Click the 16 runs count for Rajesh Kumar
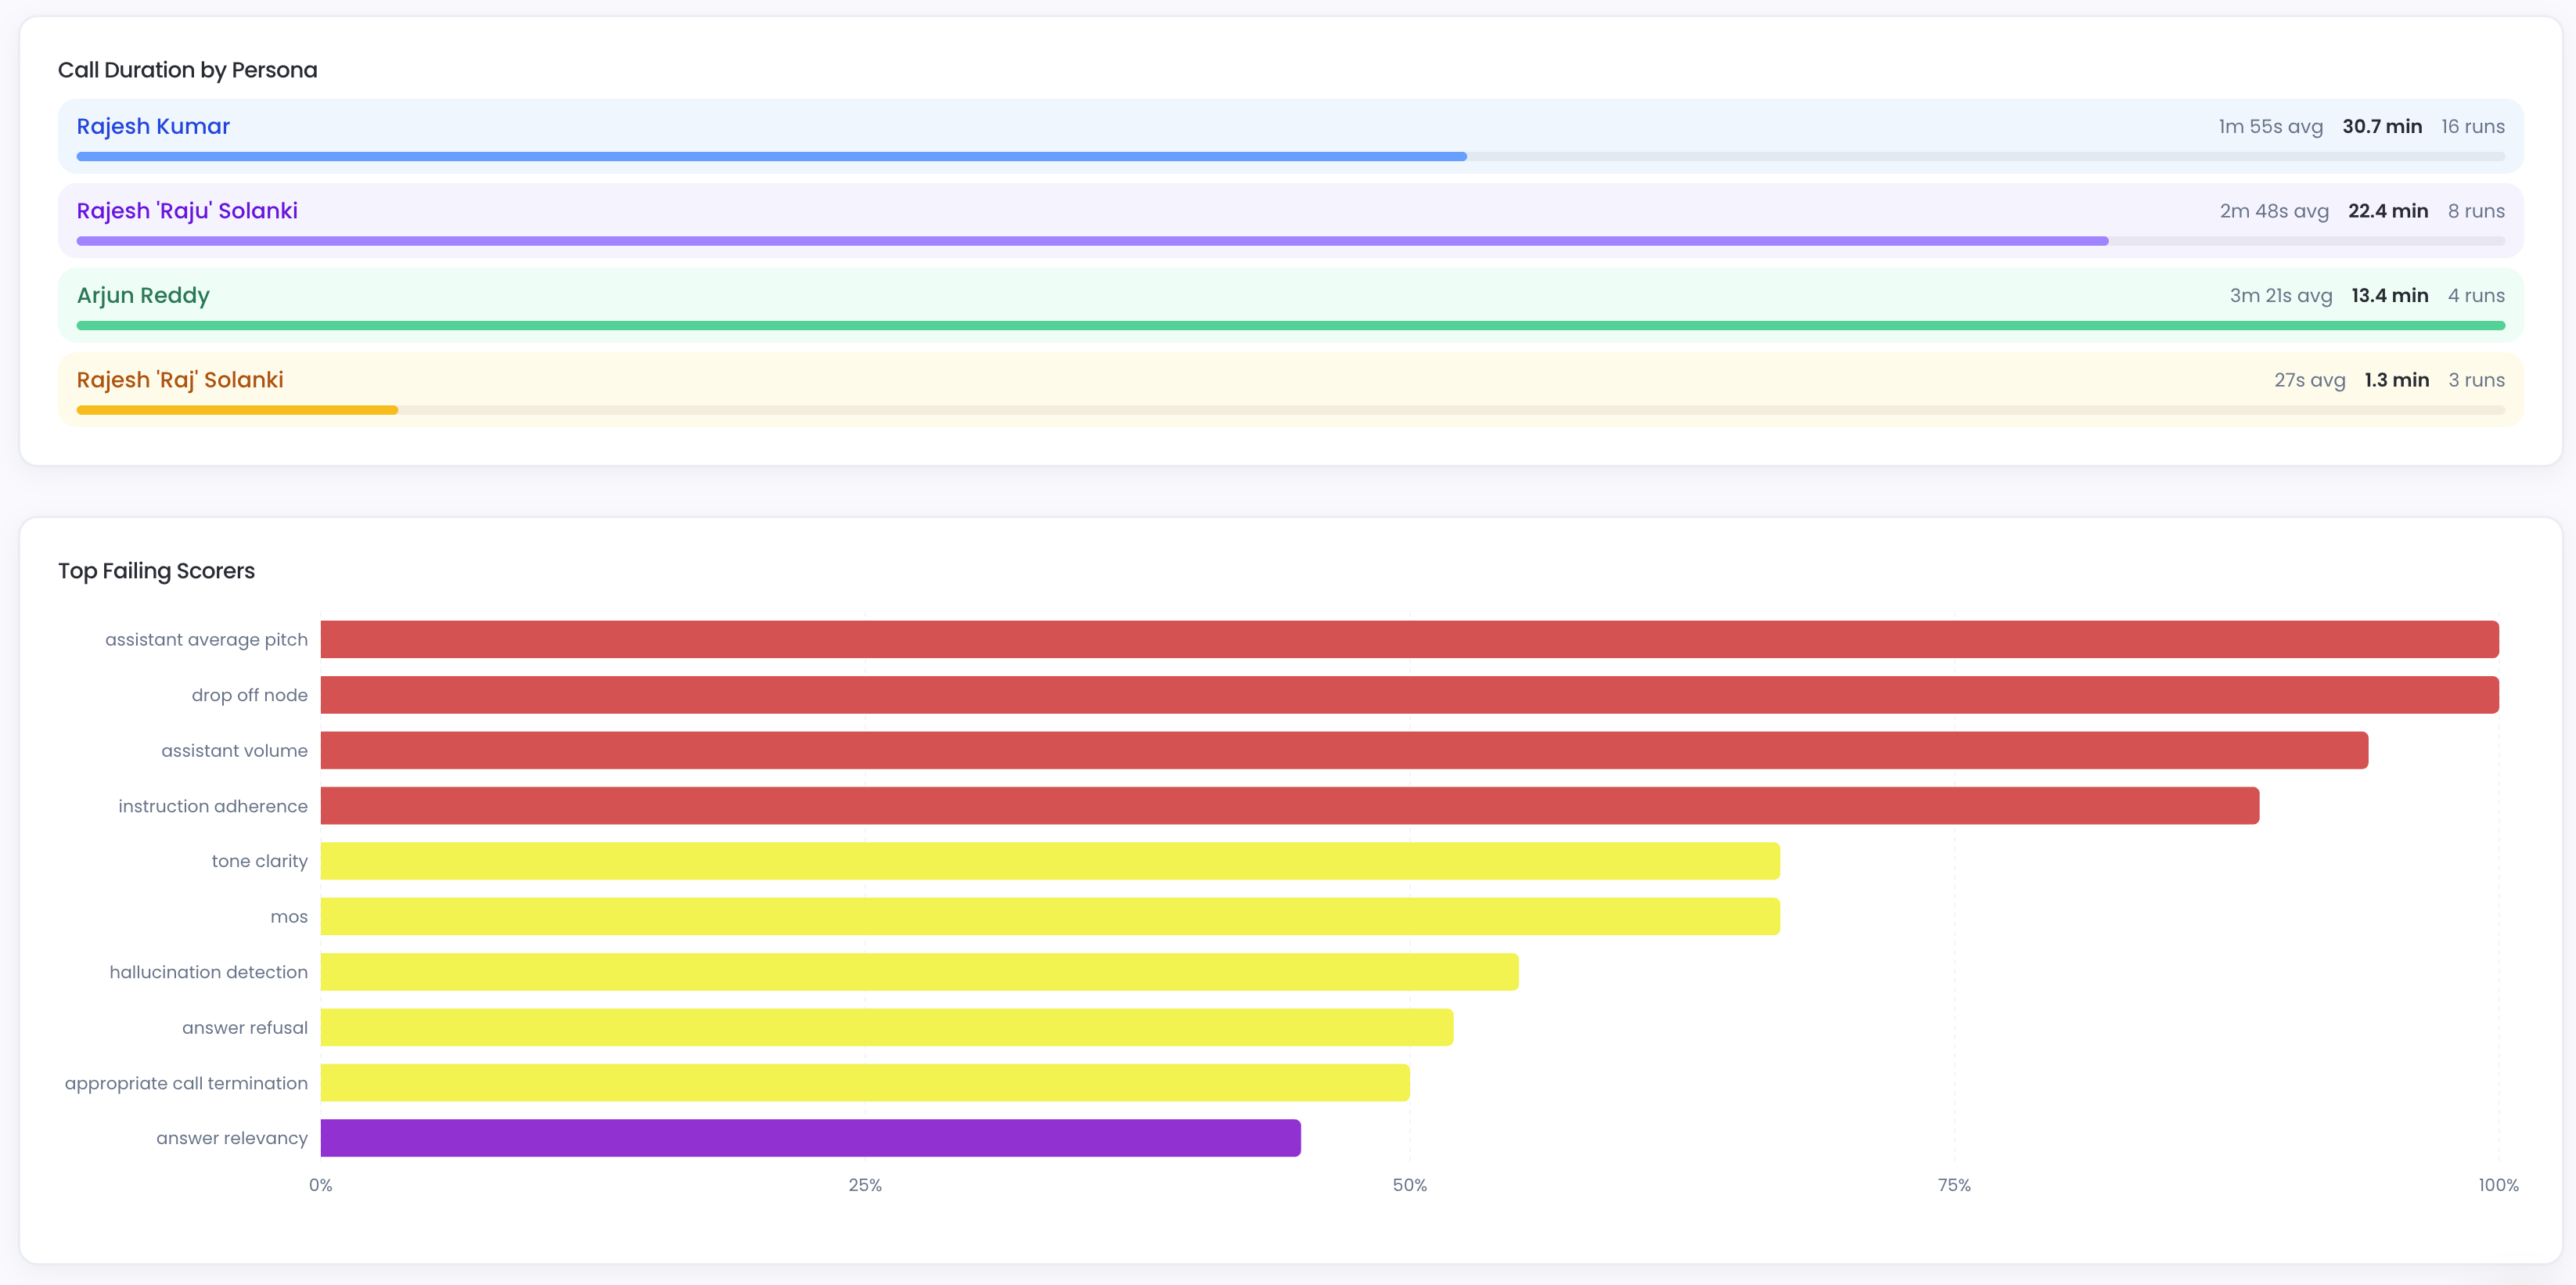Screen dimensions: 2576x1285 [2473, 126]
